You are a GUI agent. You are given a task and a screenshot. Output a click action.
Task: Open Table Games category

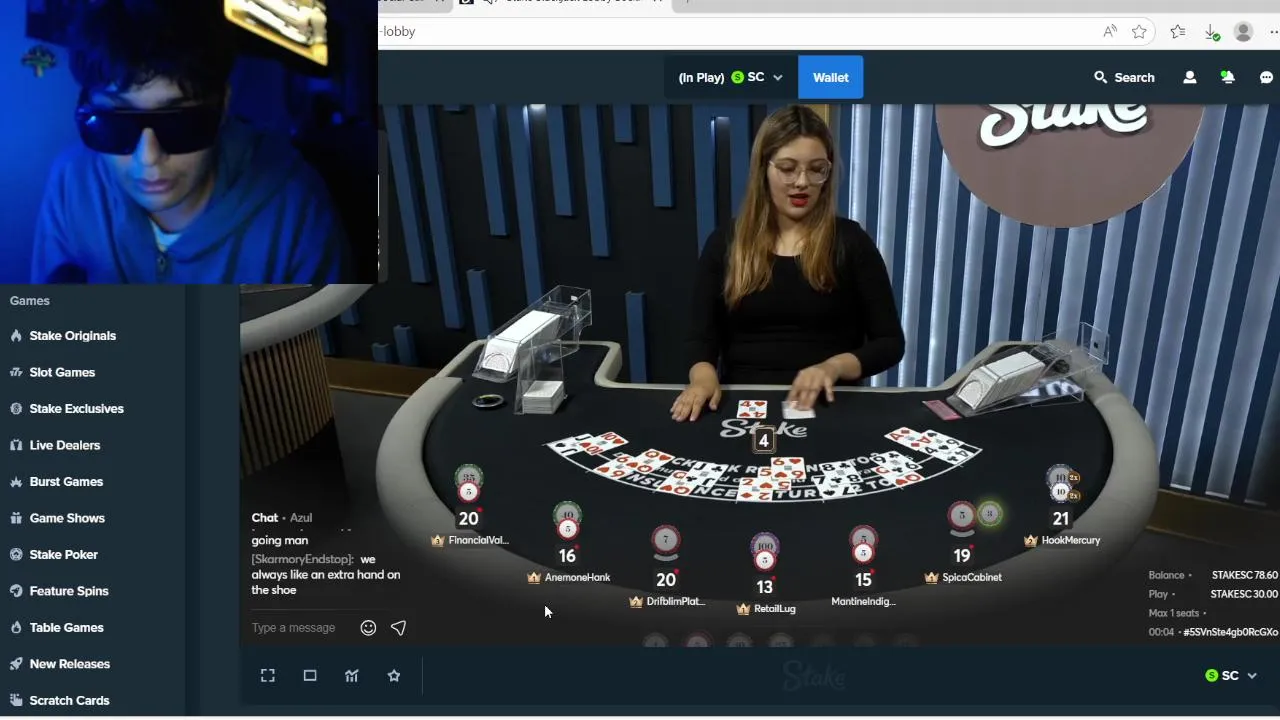click(x=67, y=628)
